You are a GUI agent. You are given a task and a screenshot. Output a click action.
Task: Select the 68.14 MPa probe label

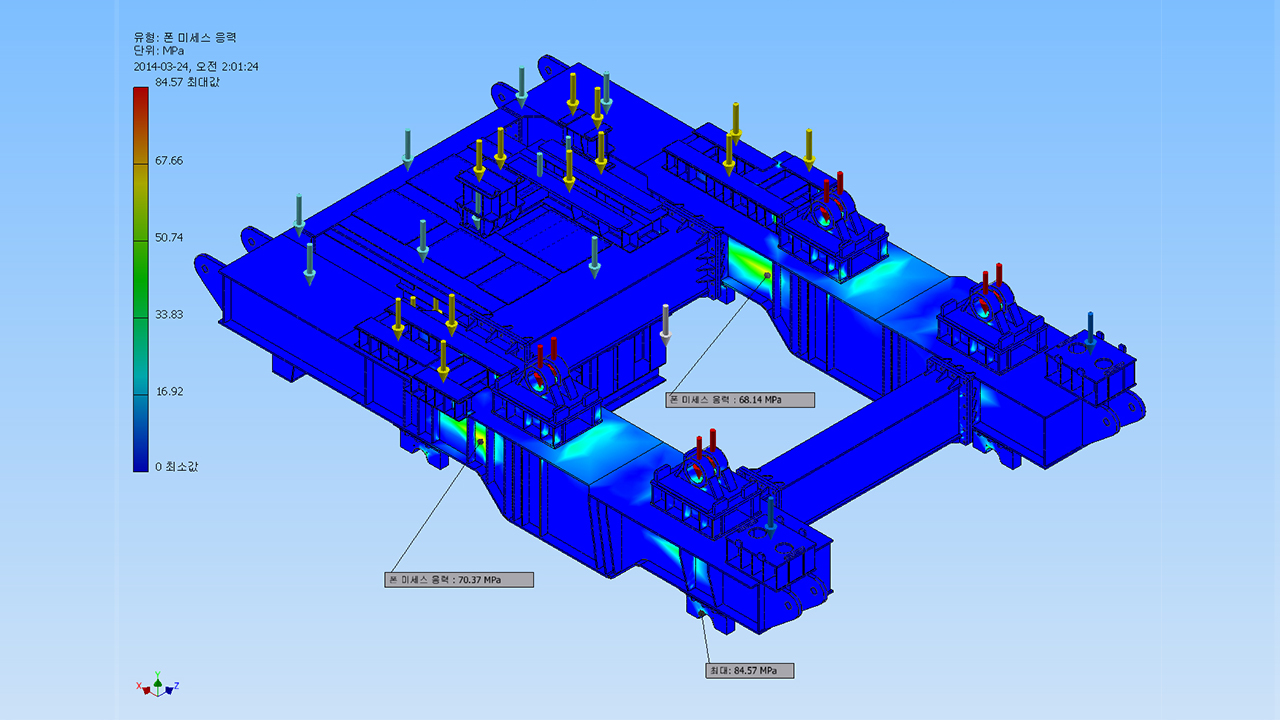tap(740, 400)
